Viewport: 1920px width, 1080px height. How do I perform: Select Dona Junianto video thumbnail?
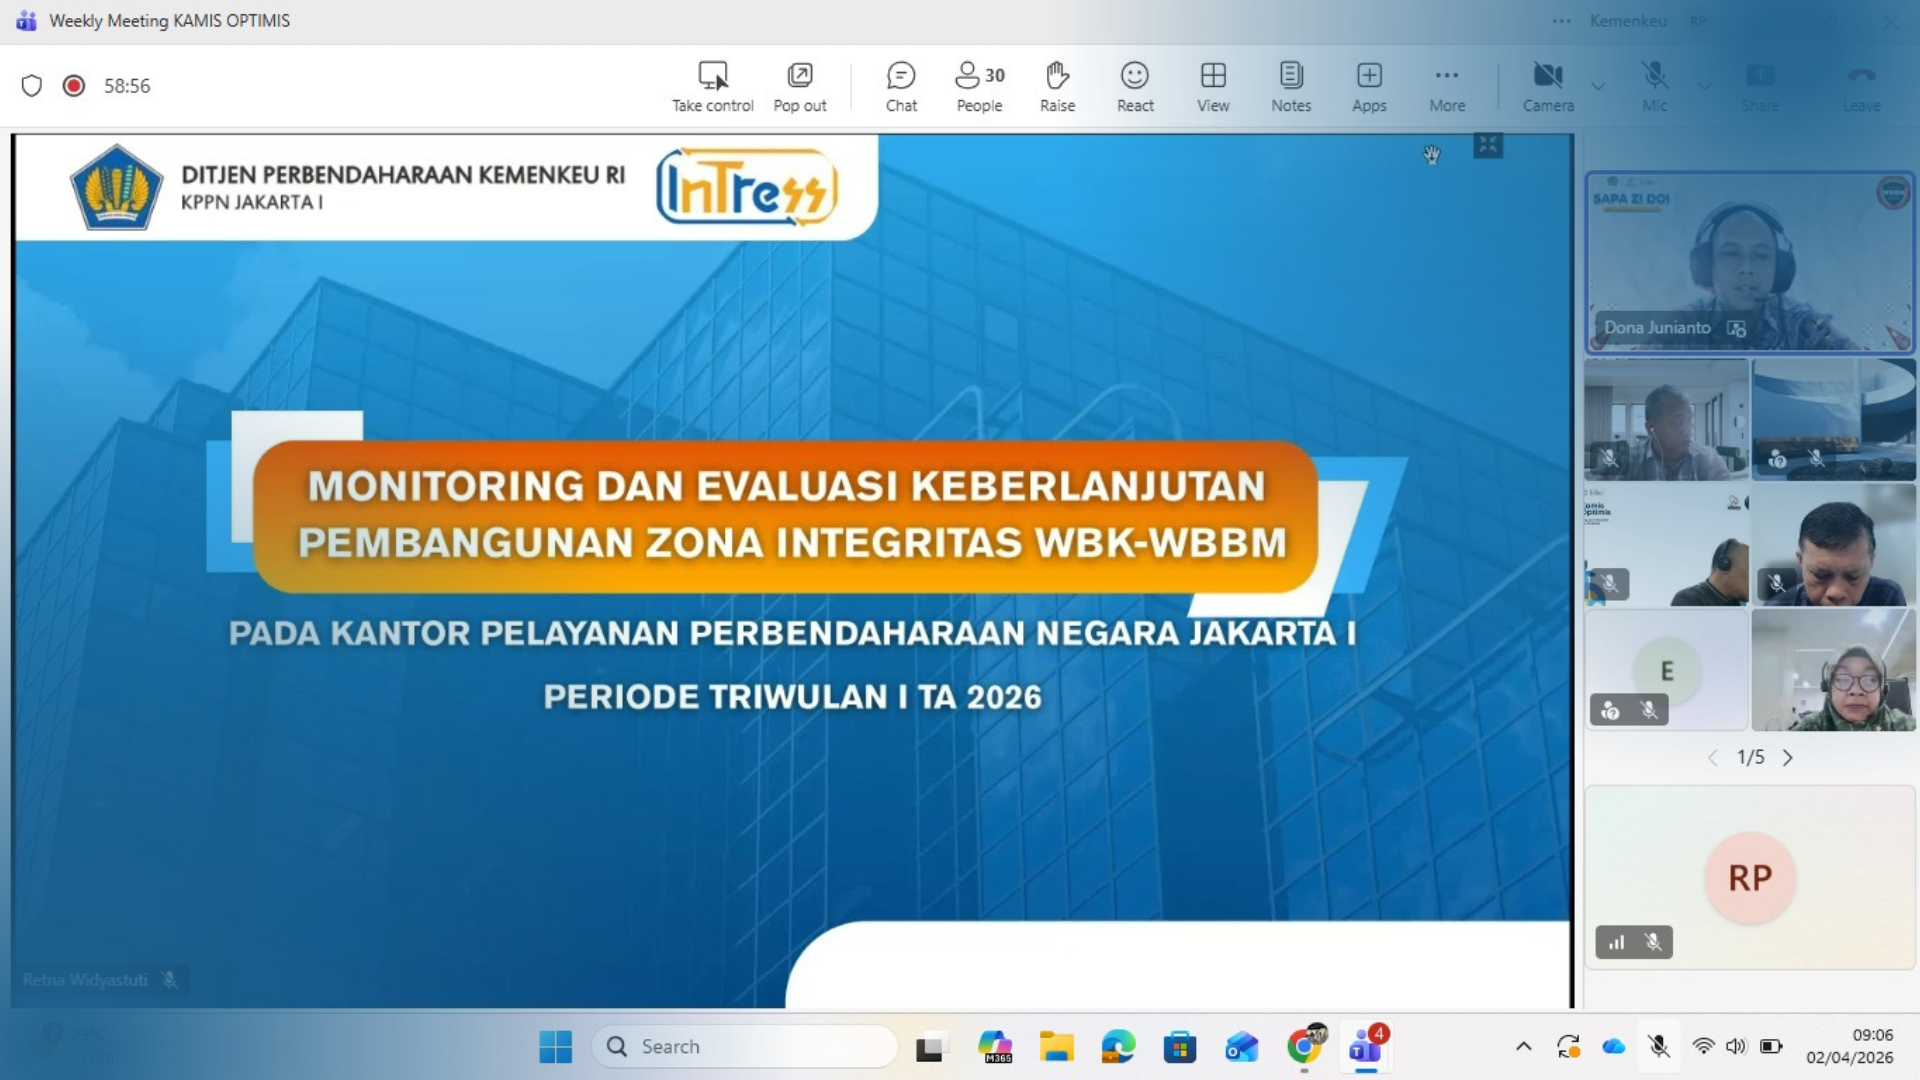pos(1749,262)
